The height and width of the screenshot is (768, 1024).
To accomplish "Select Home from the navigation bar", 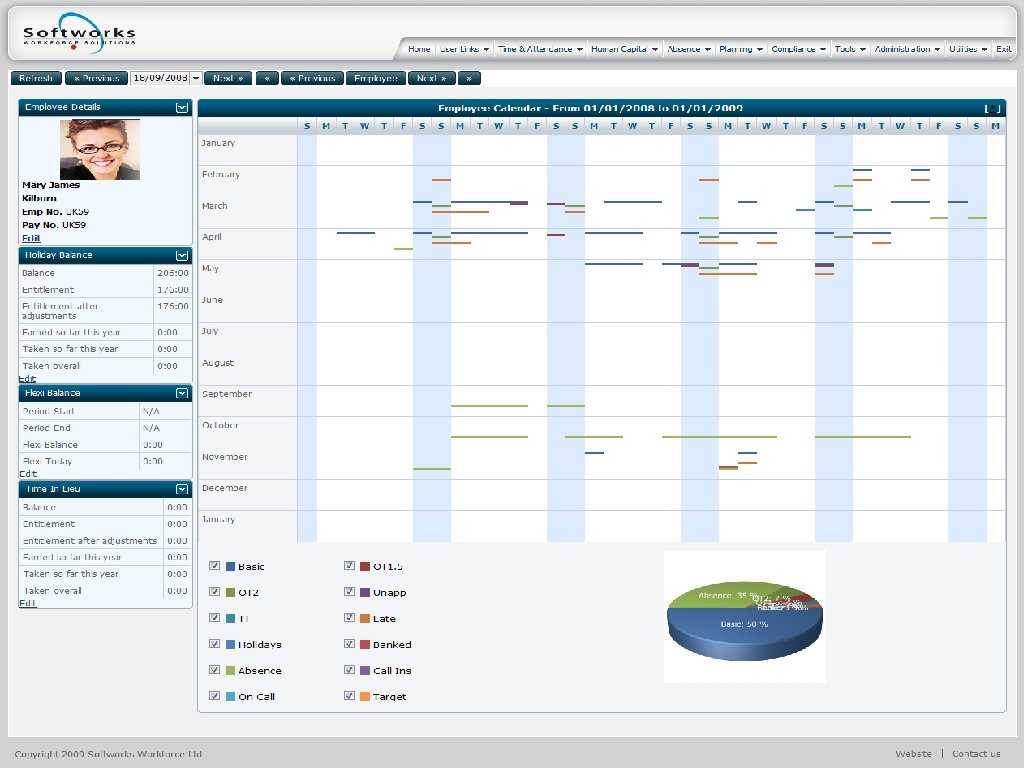I will click(x=419, y=47).
